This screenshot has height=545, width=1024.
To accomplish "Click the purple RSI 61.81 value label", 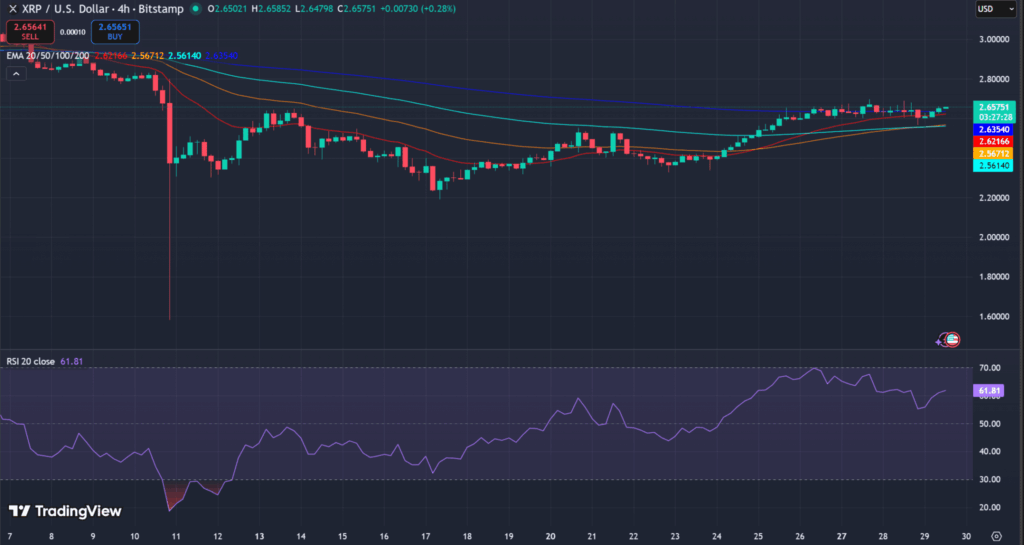I will pyautogui.click(x=989, y=391).
